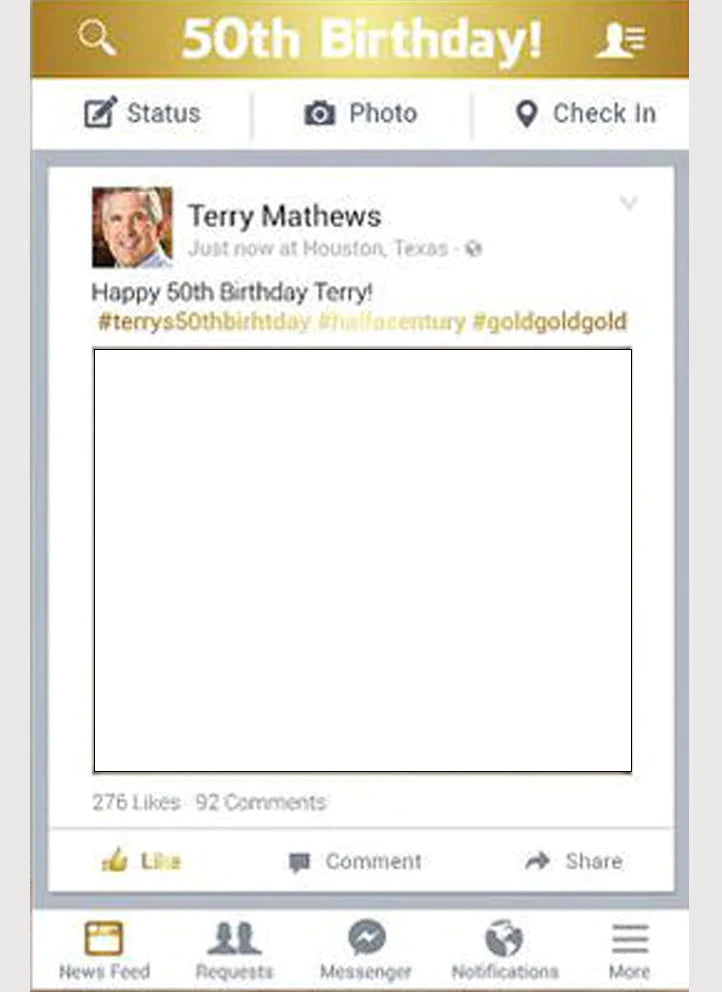This screenshot has height=992, width=722.
Task: Click the Terry Mathews name link
Action: coord(284,216)
